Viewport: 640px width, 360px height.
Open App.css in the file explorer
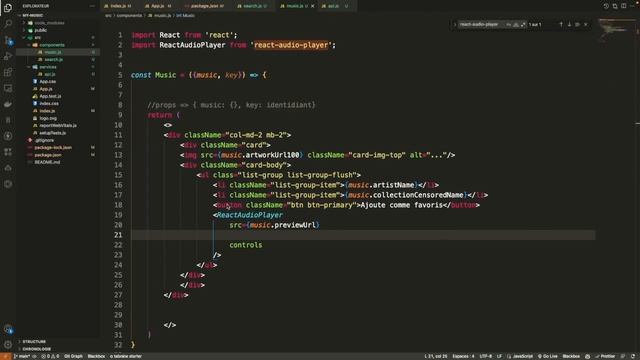coord(57,82)
